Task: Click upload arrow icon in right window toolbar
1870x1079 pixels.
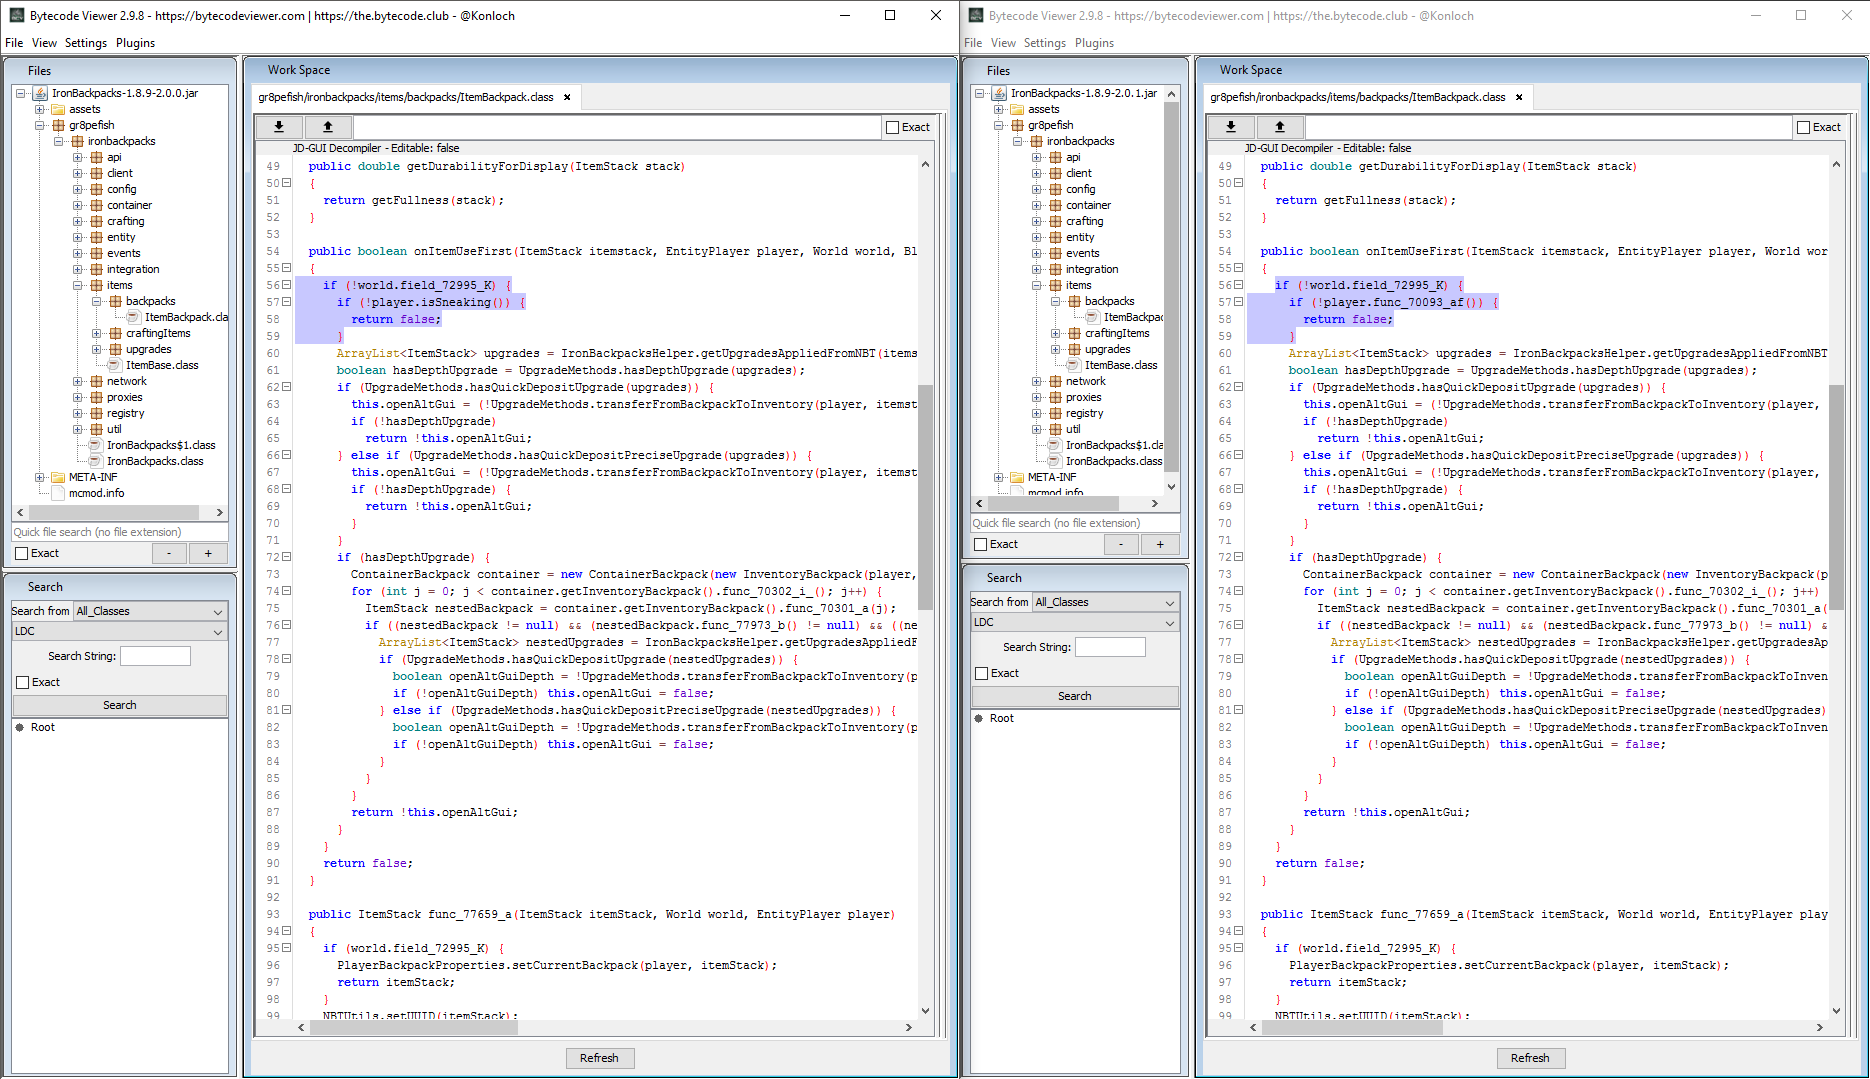Action: coord(1279,127)
